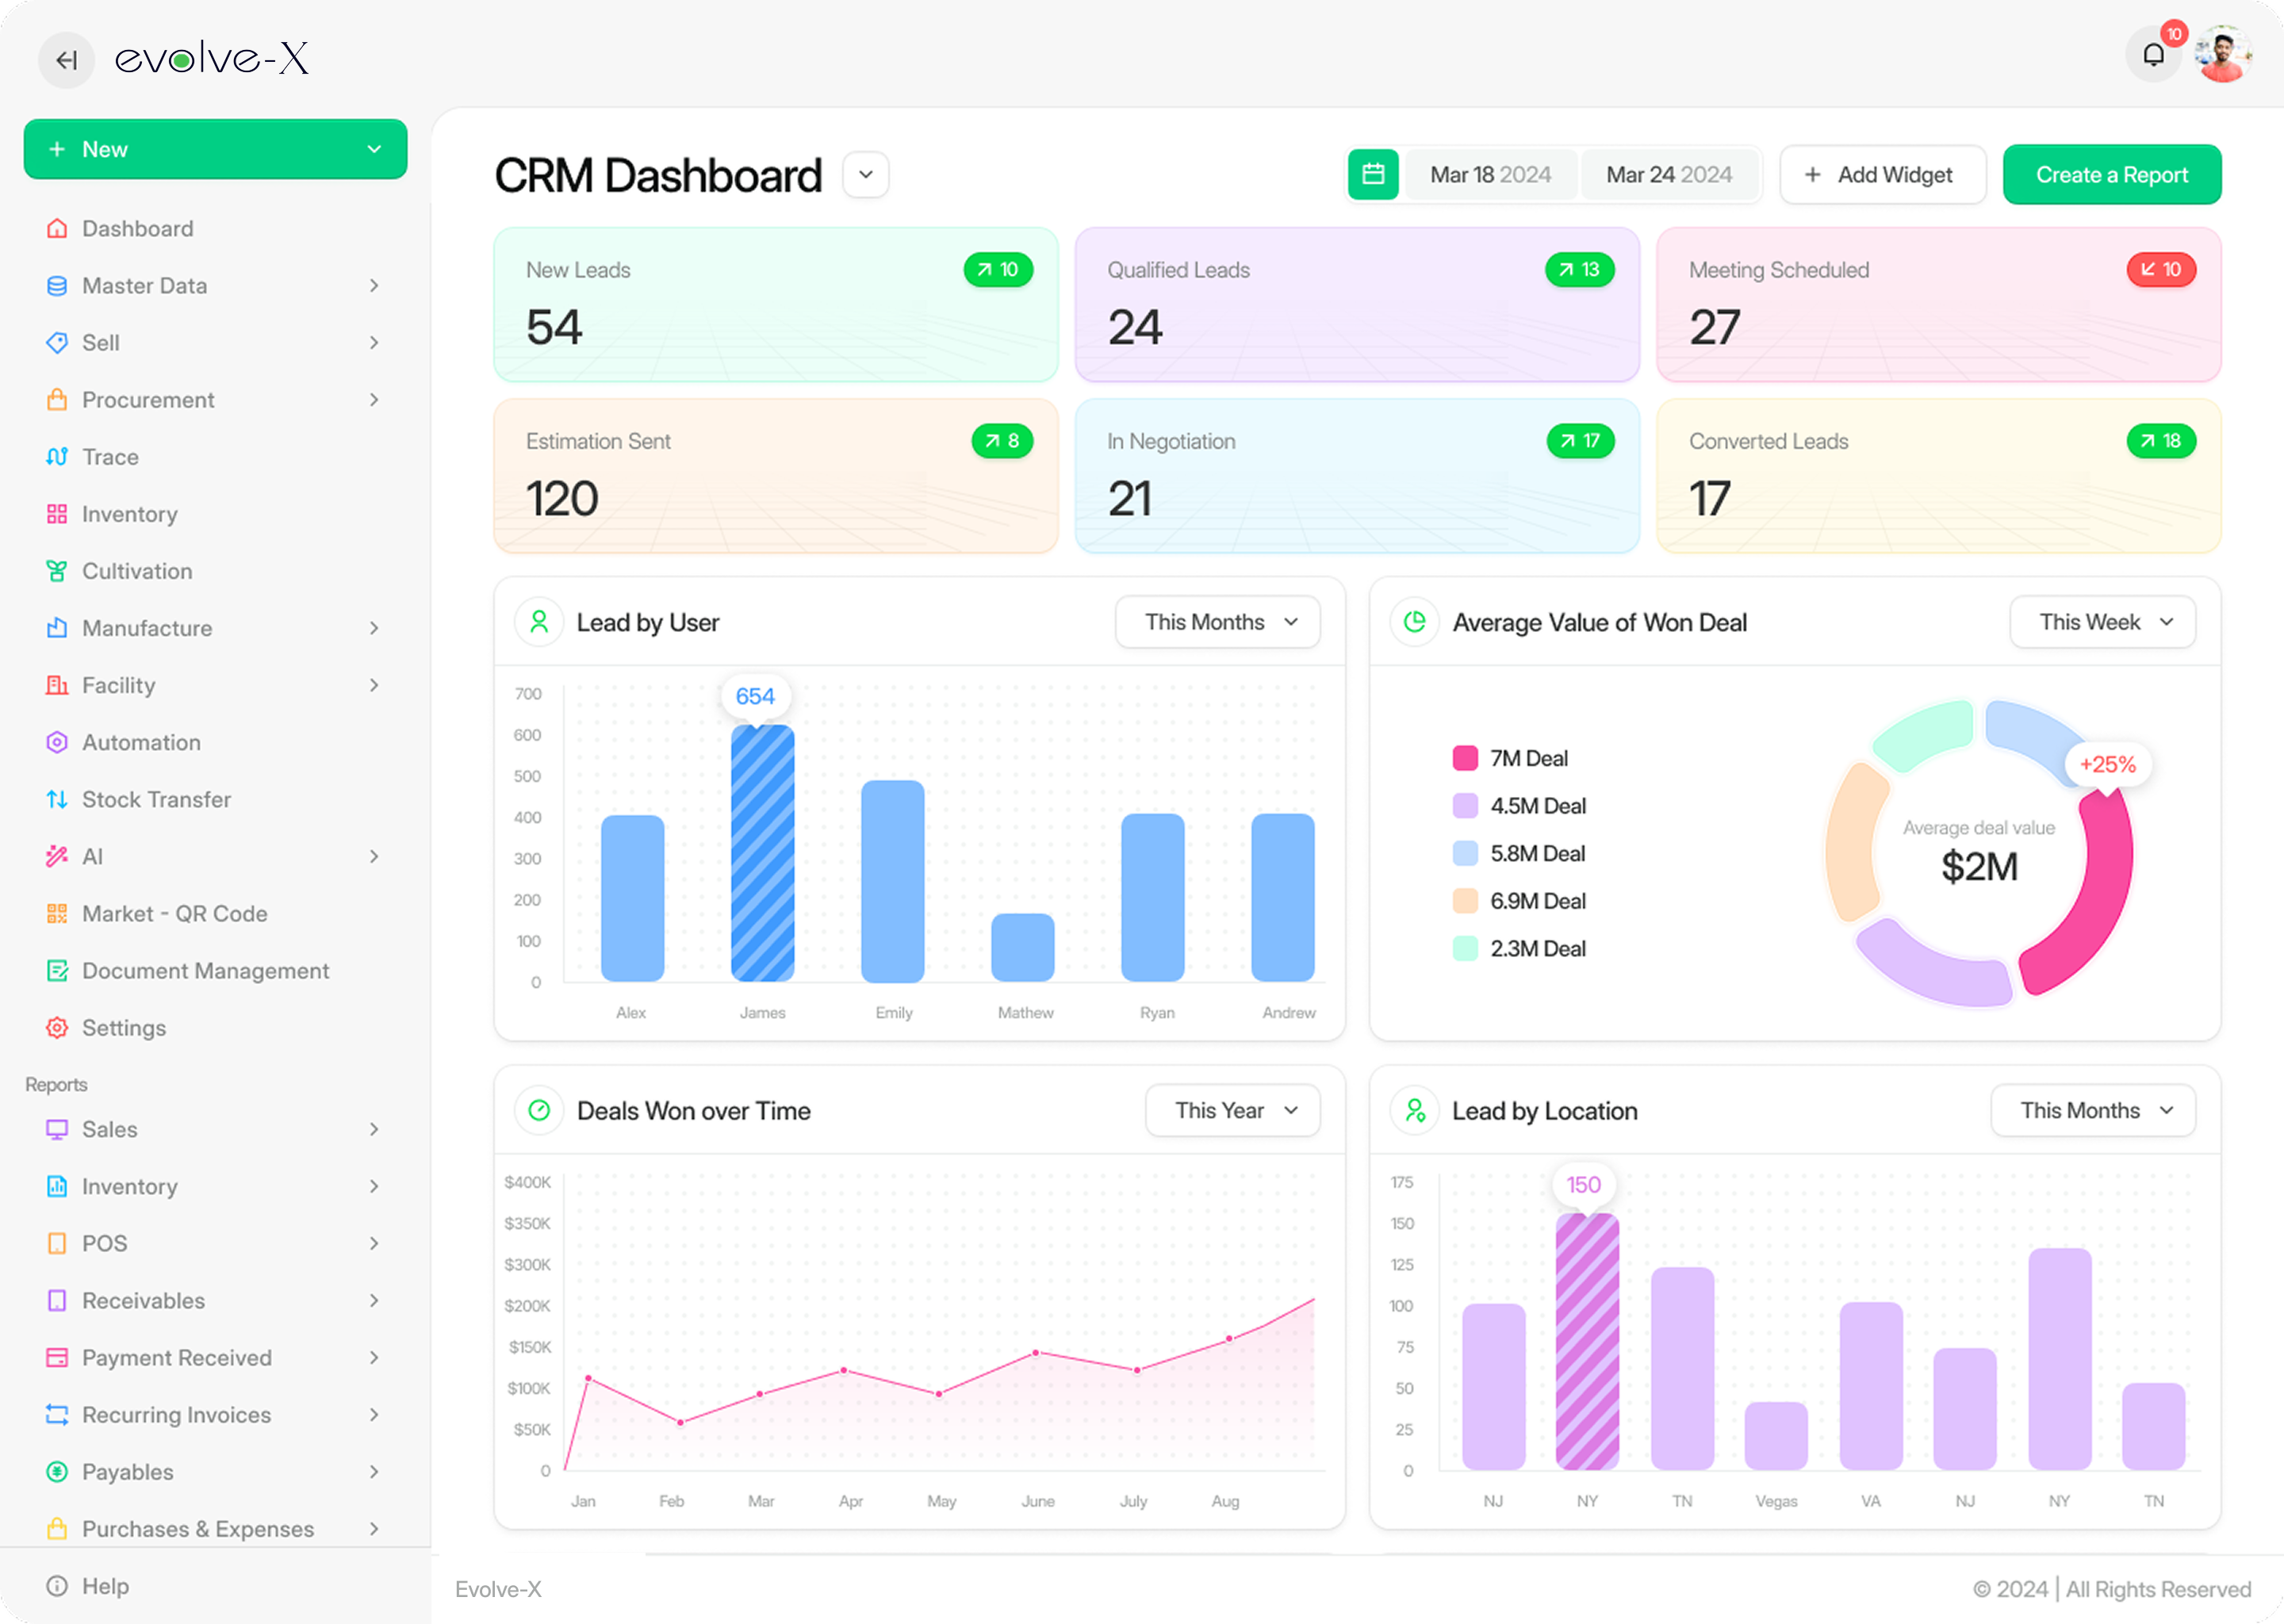
Task: Collapse sidebar using the back arrow icon
Action: (x=66, y=60)
